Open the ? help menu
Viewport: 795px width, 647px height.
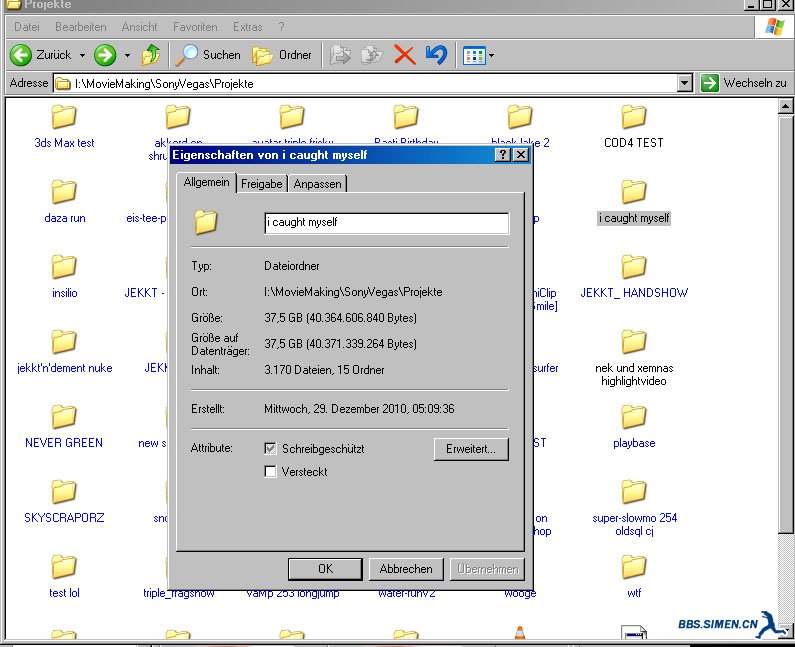pos(281,27)
